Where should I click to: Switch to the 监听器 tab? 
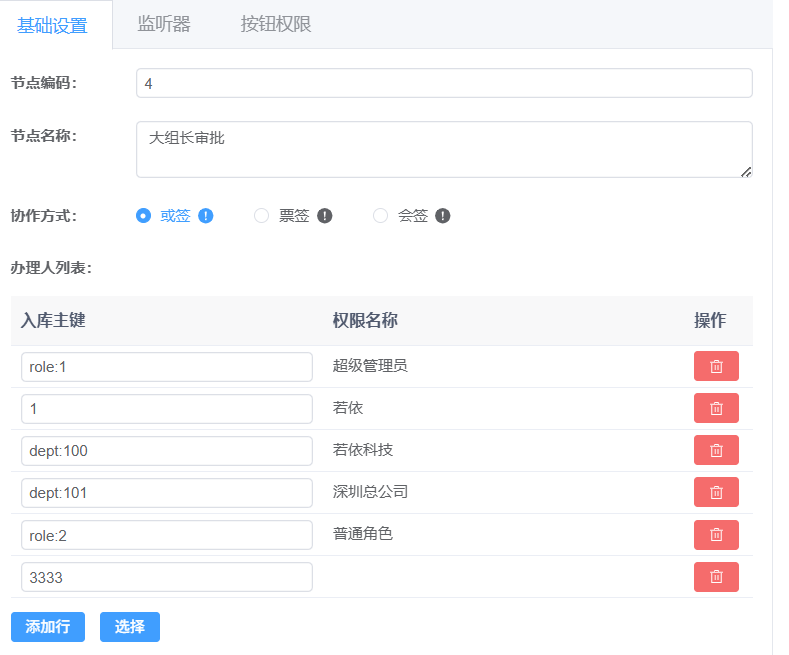(164, 24)
